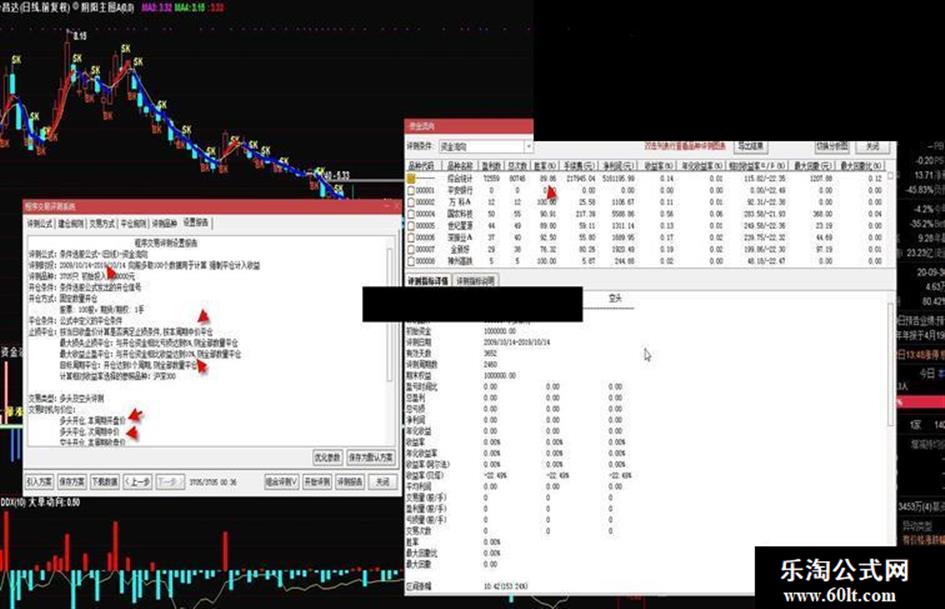Sort by the 年化收益率(%) column header
This screenshot has width=945, height=609.
(701, 165)
